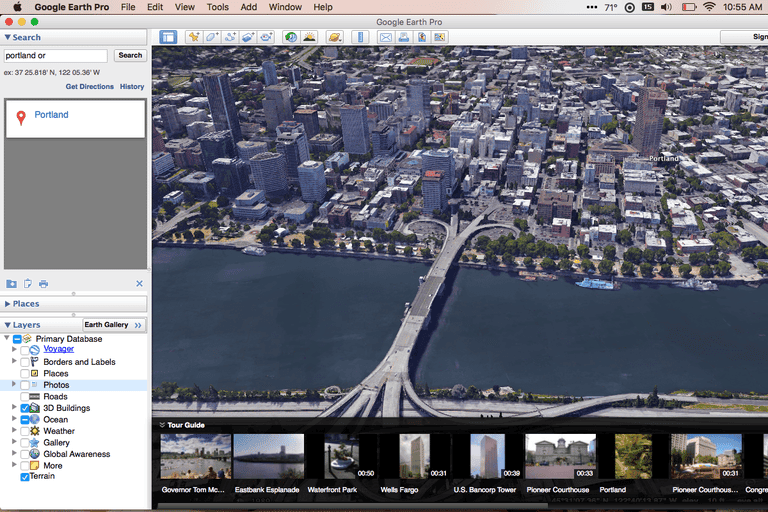Add a polygon using the toolbar icon
768x512 pixels.
[212, 37]
